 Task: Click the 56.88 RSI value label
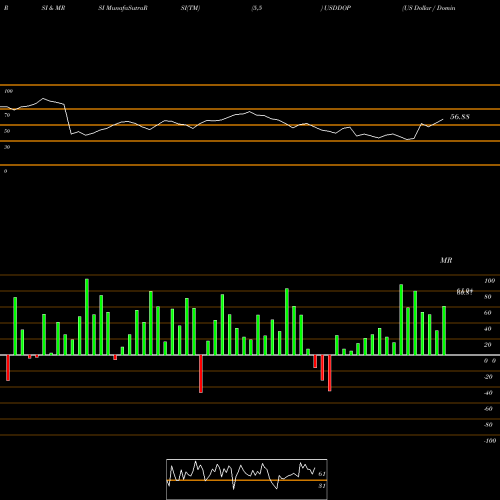[460, 117]
